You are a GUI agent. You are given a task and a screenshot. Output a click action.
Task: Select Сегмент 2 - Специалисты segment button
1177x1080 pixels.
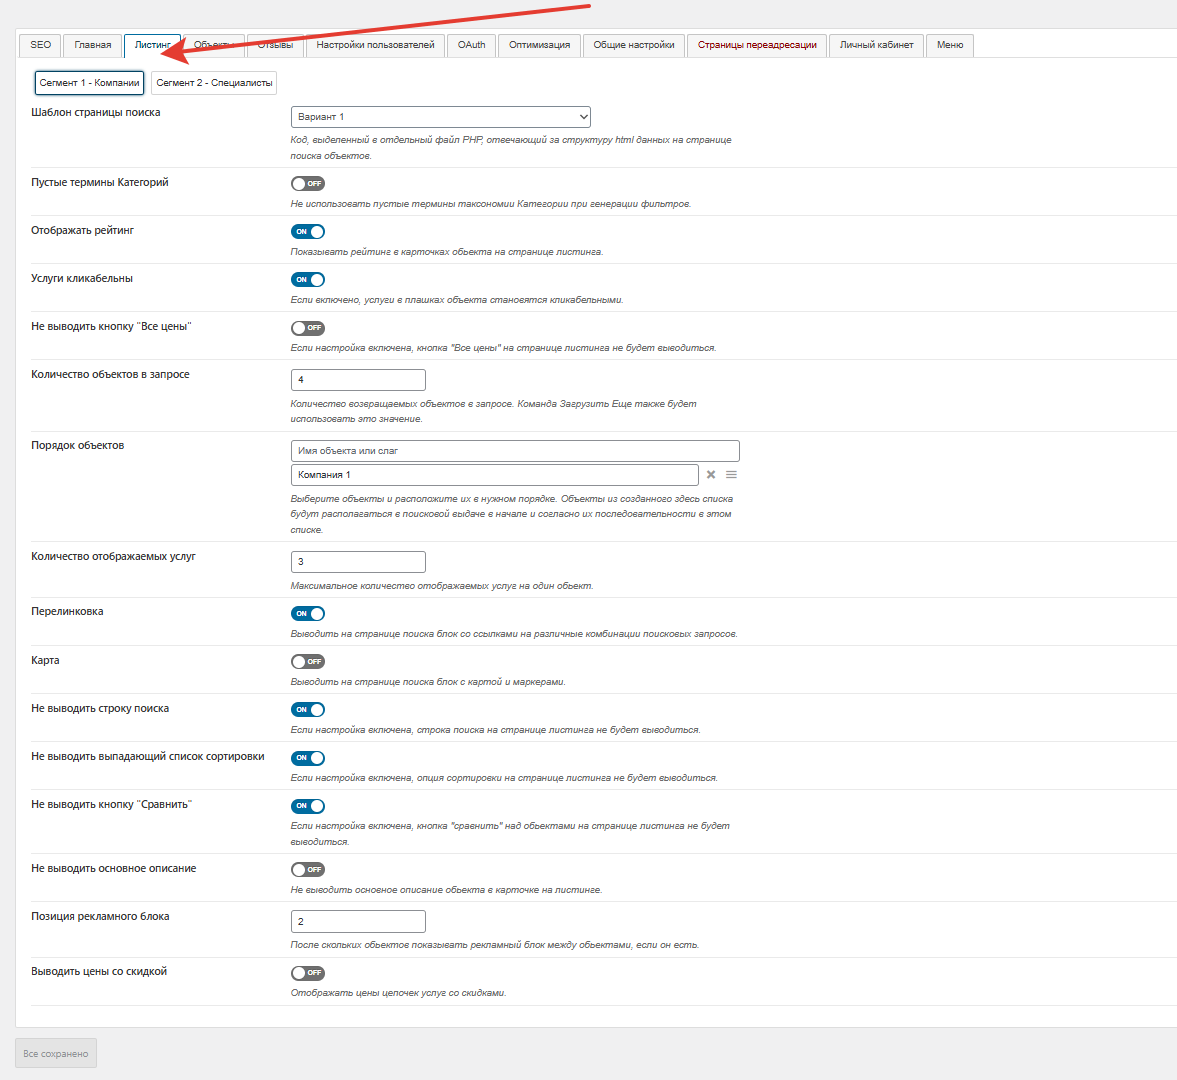[214, 83]
